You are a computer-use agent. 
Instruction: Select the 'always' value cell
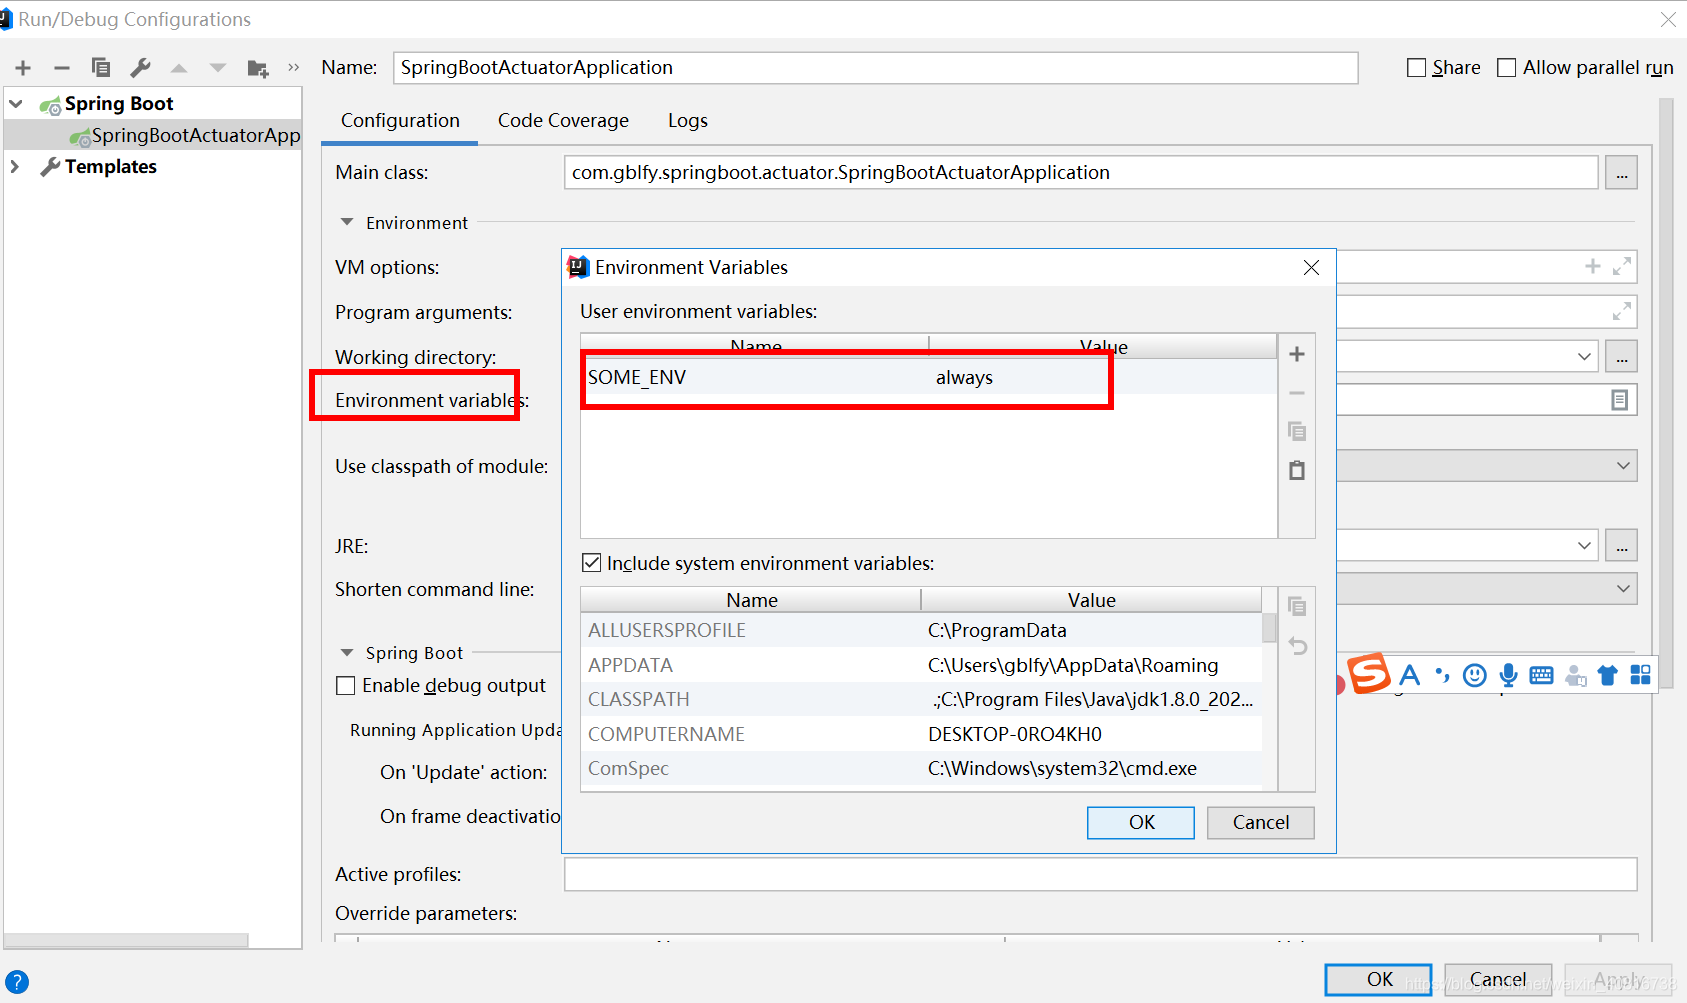click(x=1103, y=377)
